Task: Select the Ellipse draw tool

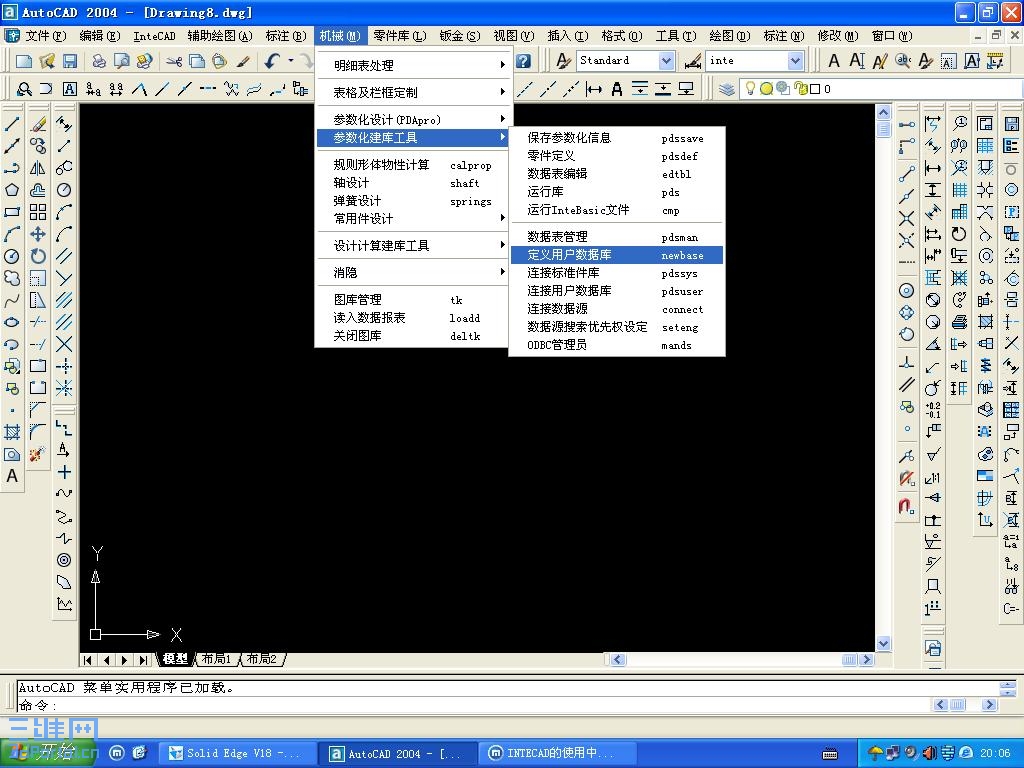Action: [12, 322]
